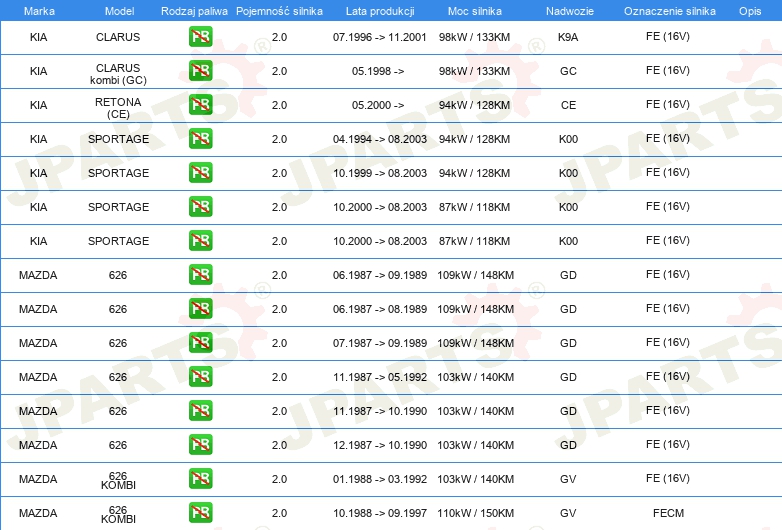
Task: Click the 'FECM' engine code cell
Action: point(668,513)
